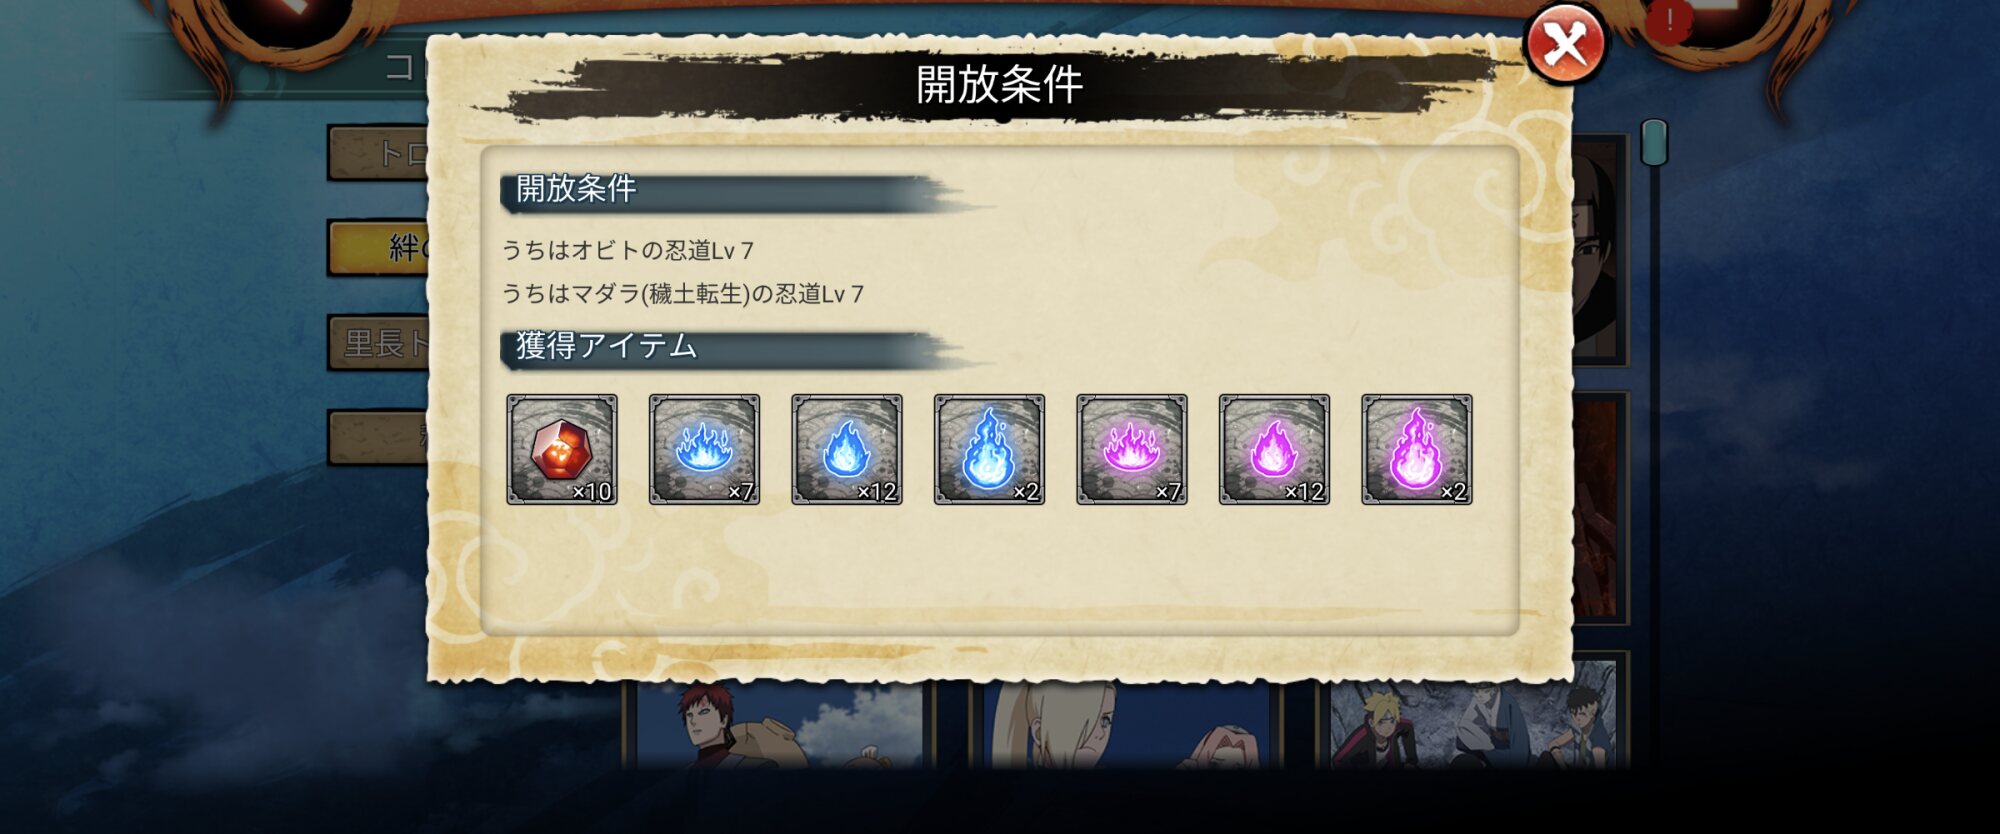Open the bottom partially hidden sidebar tab
This screenshot has height=834, width=2000.
[380, 437]
